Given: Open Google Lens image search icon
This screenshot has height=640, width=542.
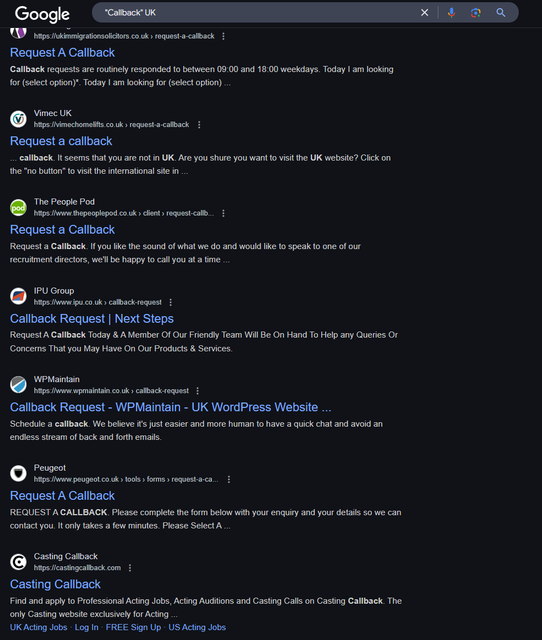Looking at the screenshot, I should point(475,13).
